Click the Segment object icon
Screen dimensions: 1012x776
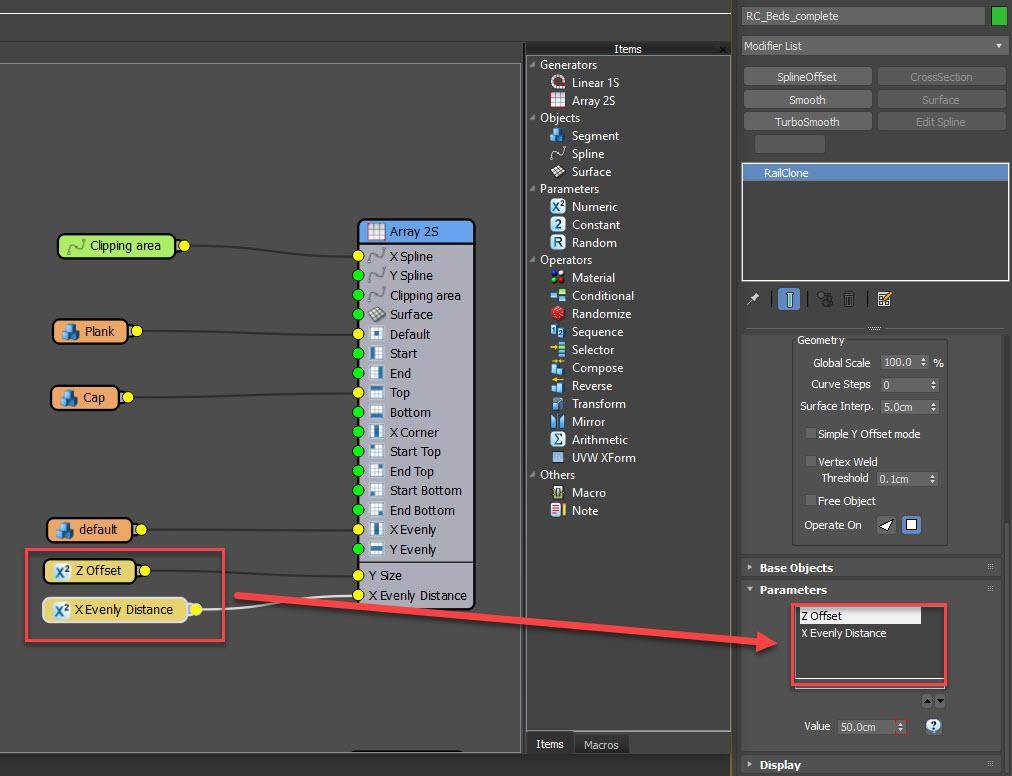tap(558, 135)
